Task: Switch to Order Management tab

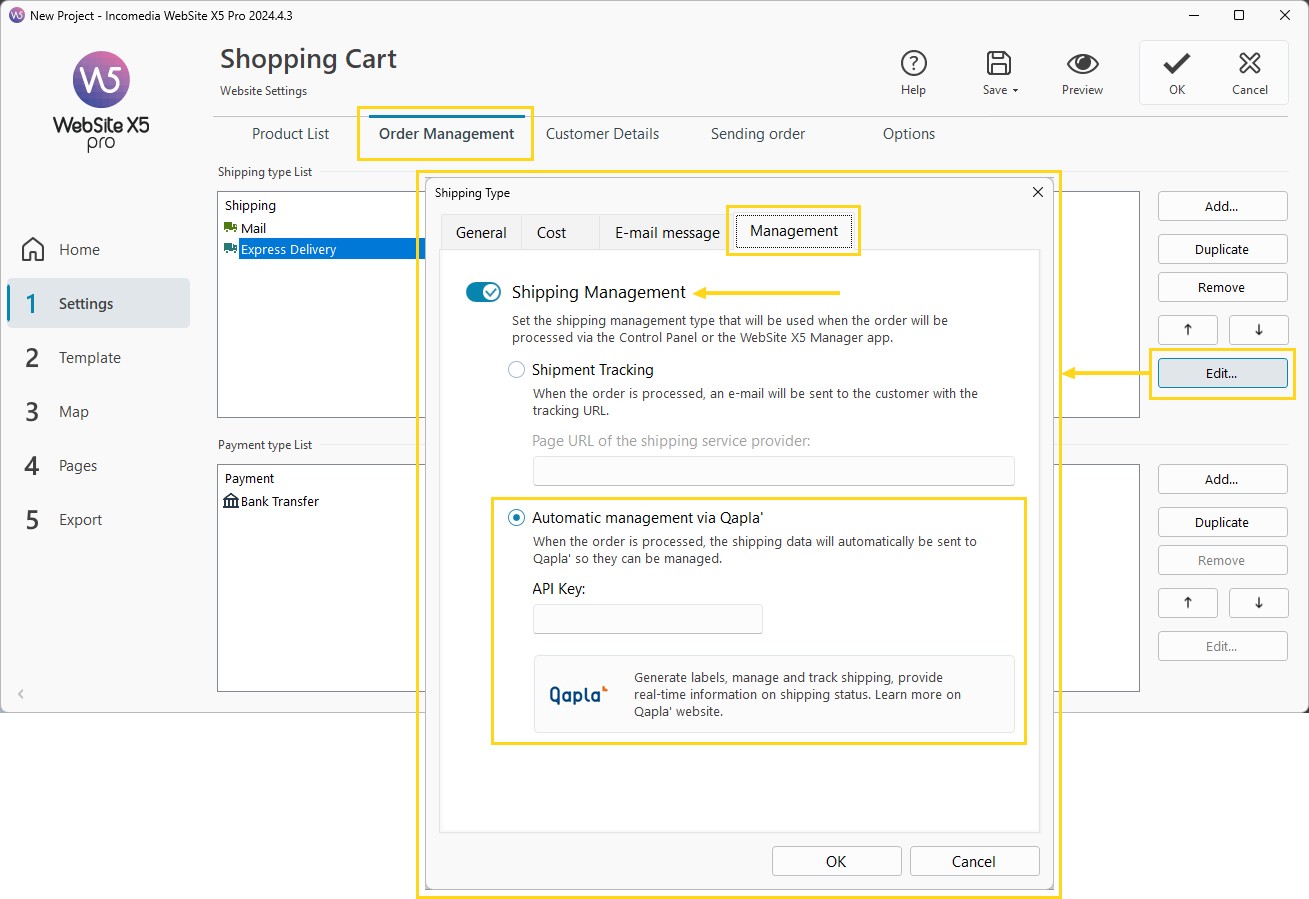Action: point(446,134)
